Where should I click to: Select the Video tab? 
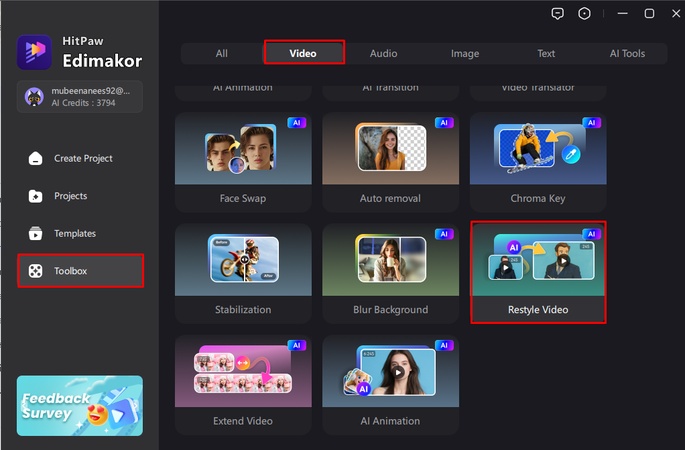(x=303, y=53)
